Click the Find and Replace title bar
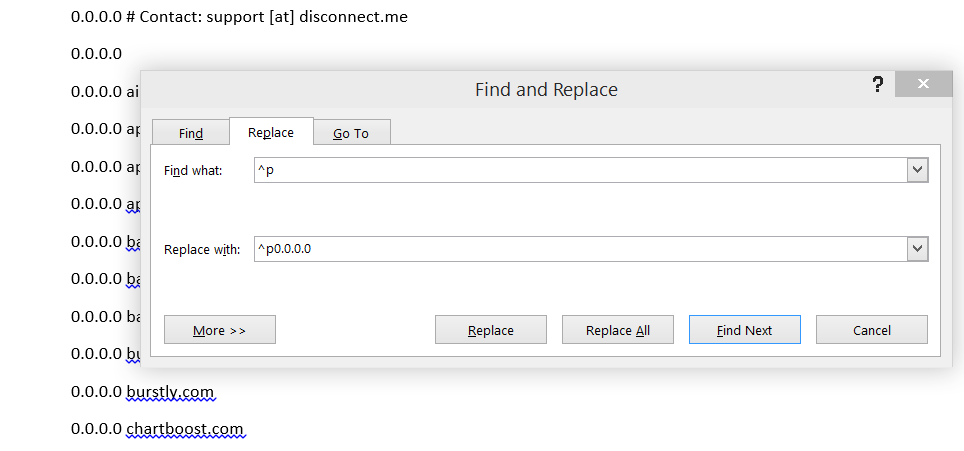Screen dimensions: 964x451 (x=546, y=90)
